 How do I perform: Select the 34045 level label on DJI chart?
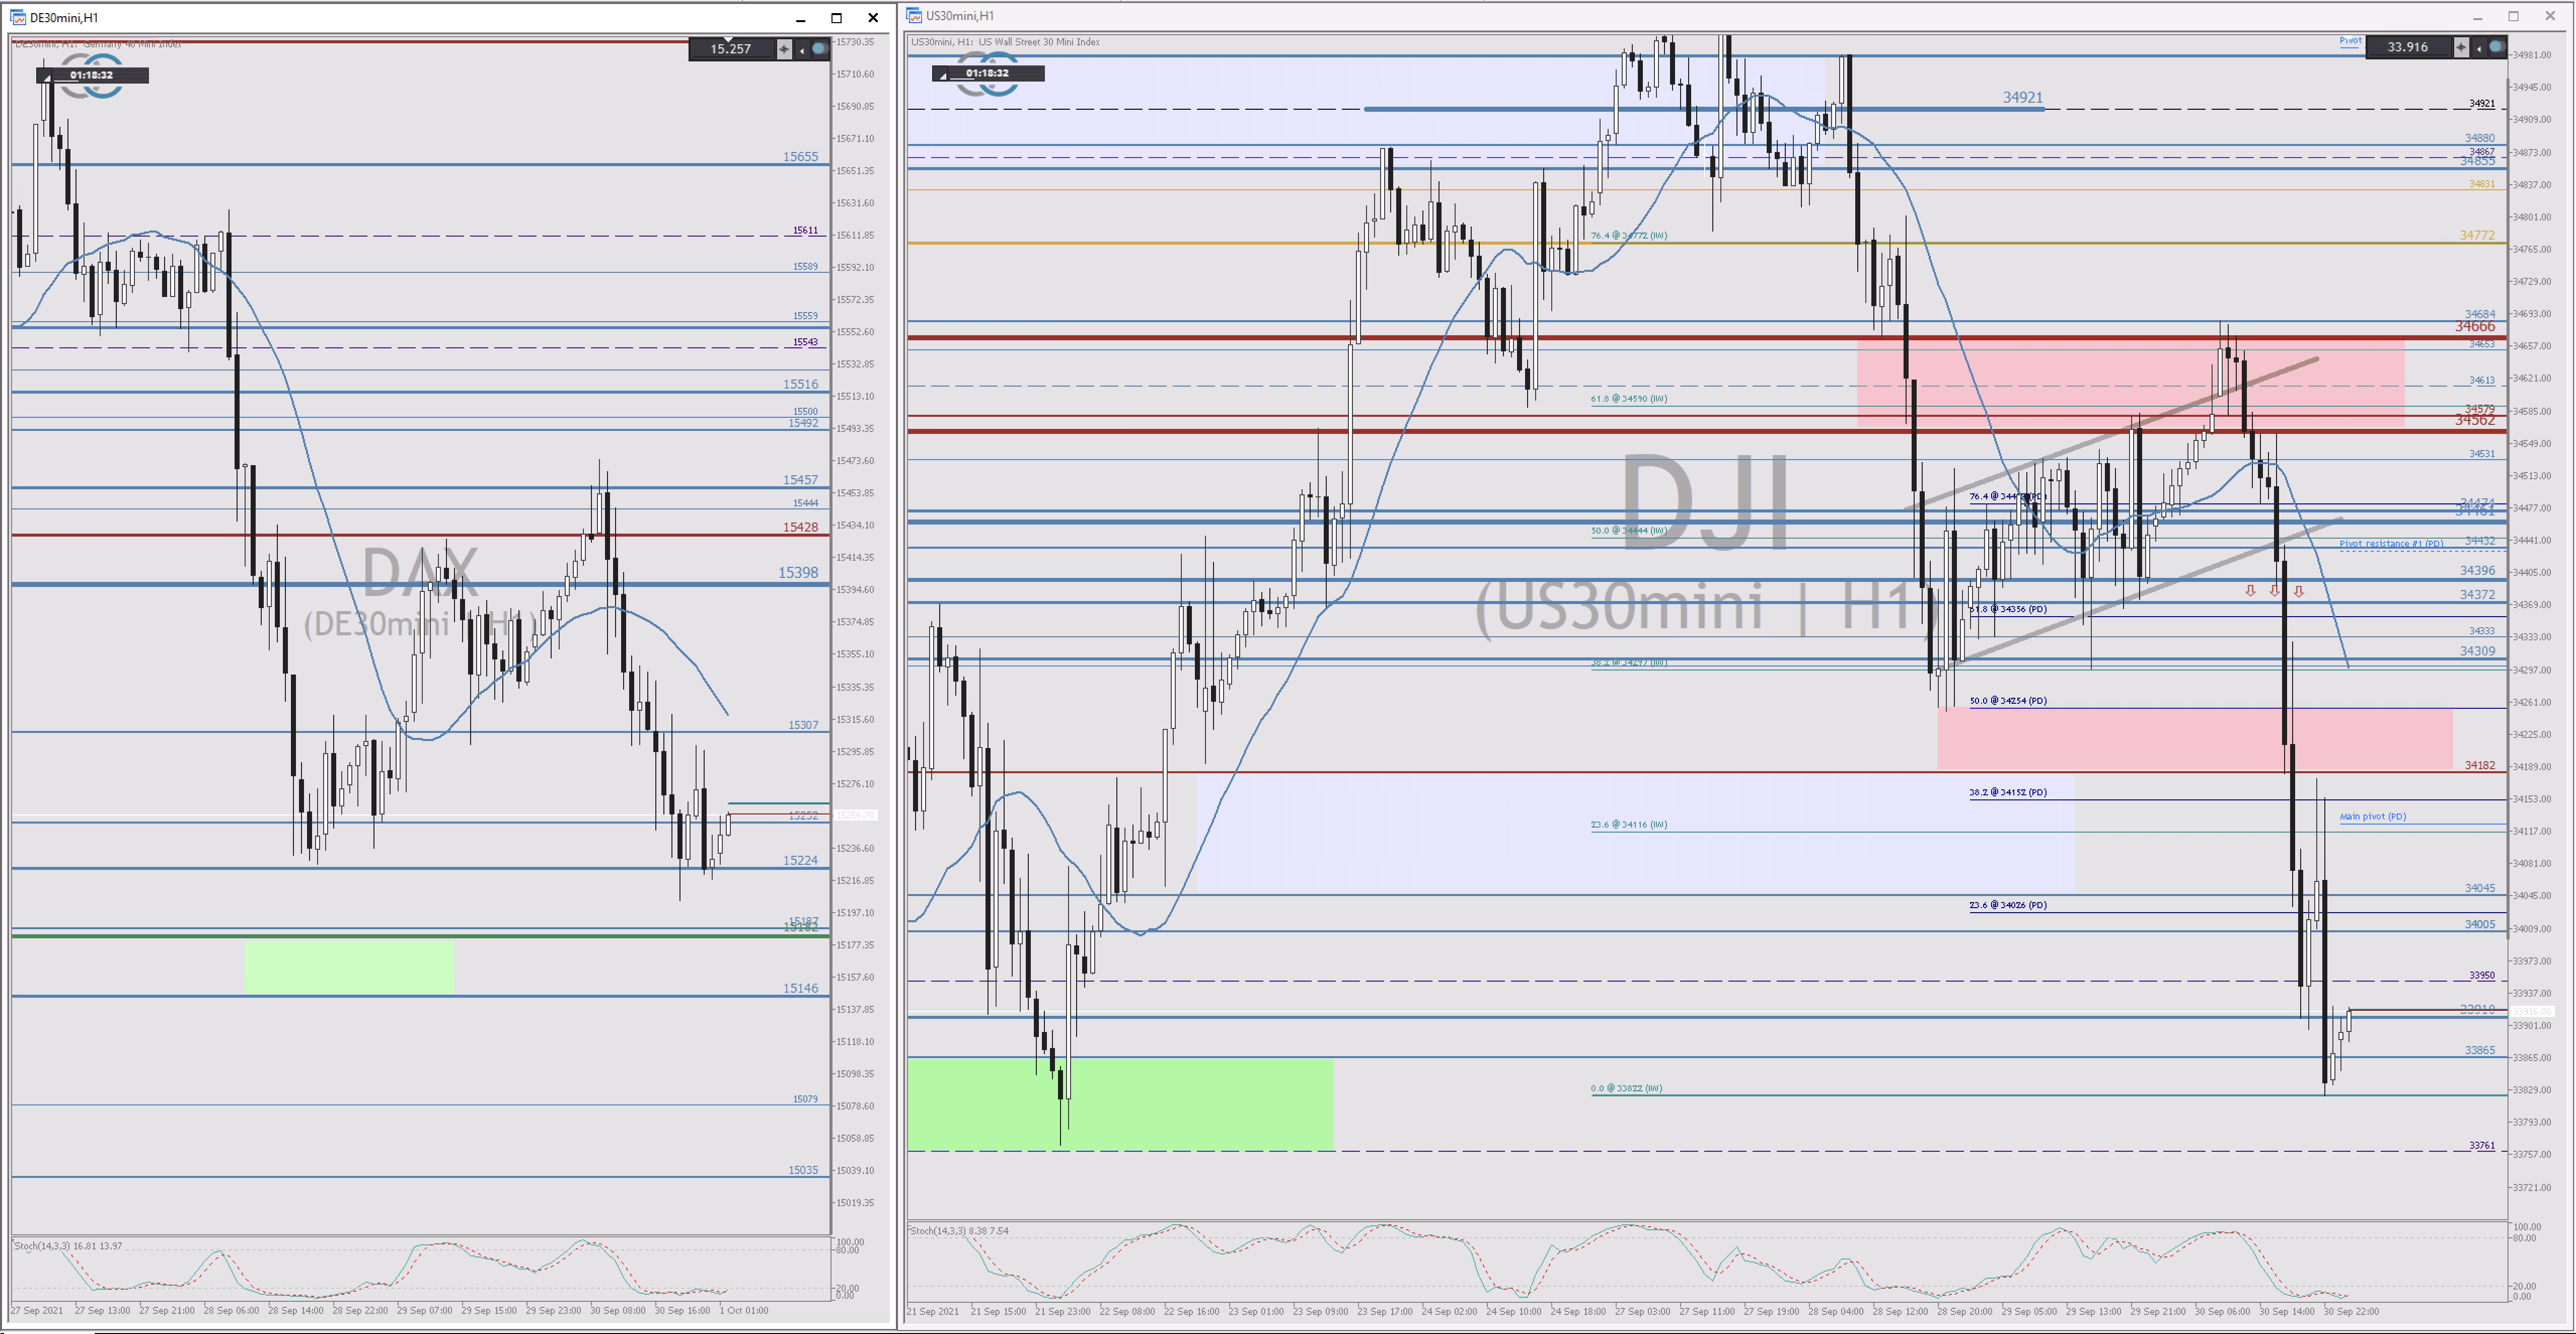click(x=2479, y=888)
